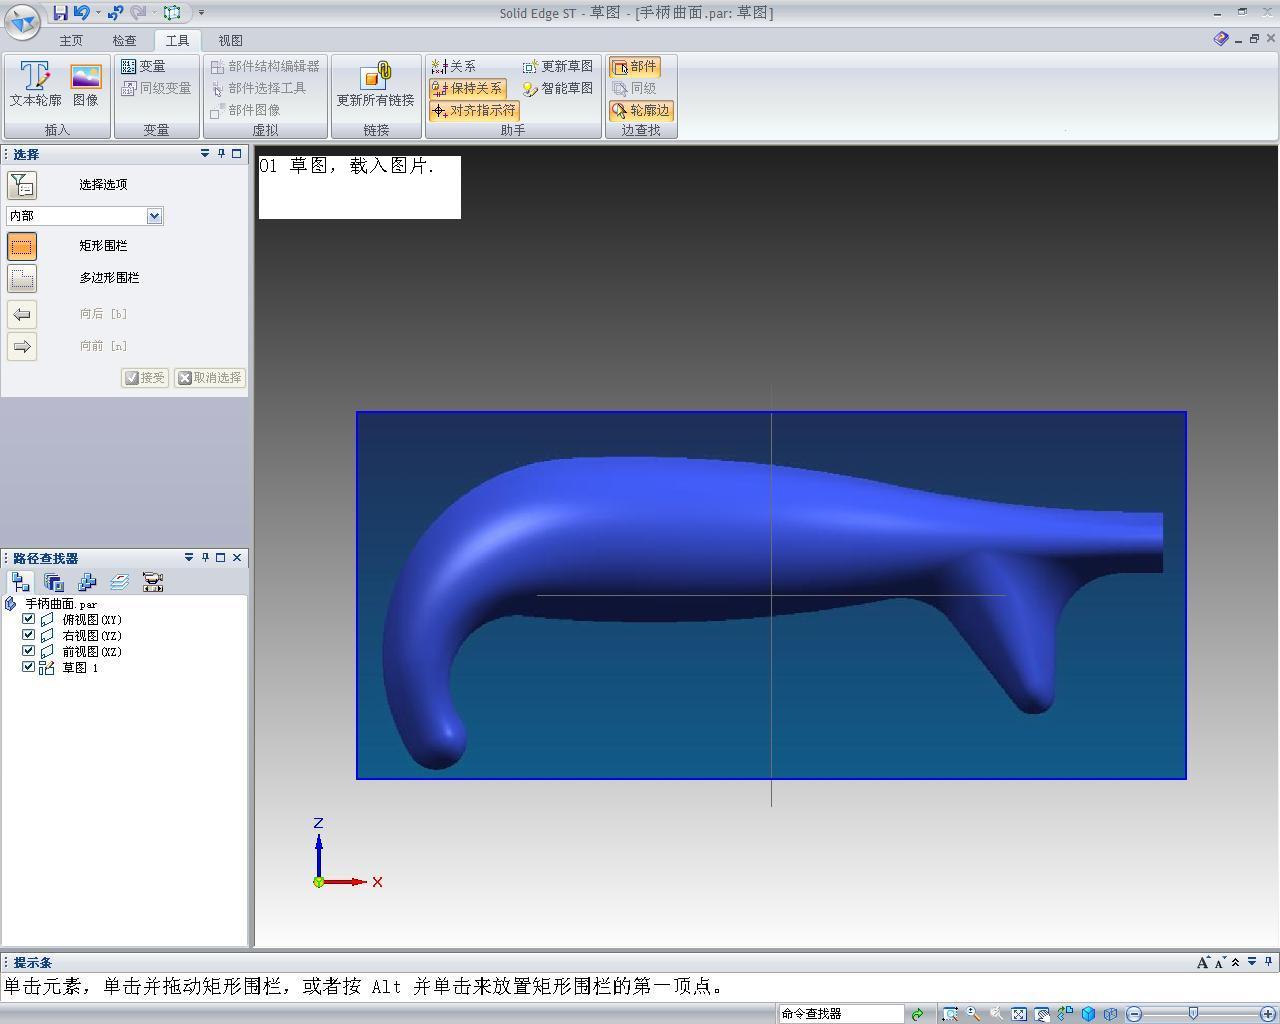This screenshot has width=1280, height=1024.
Task: Select the 部件 edge locate option
Action: click(634, 66)
